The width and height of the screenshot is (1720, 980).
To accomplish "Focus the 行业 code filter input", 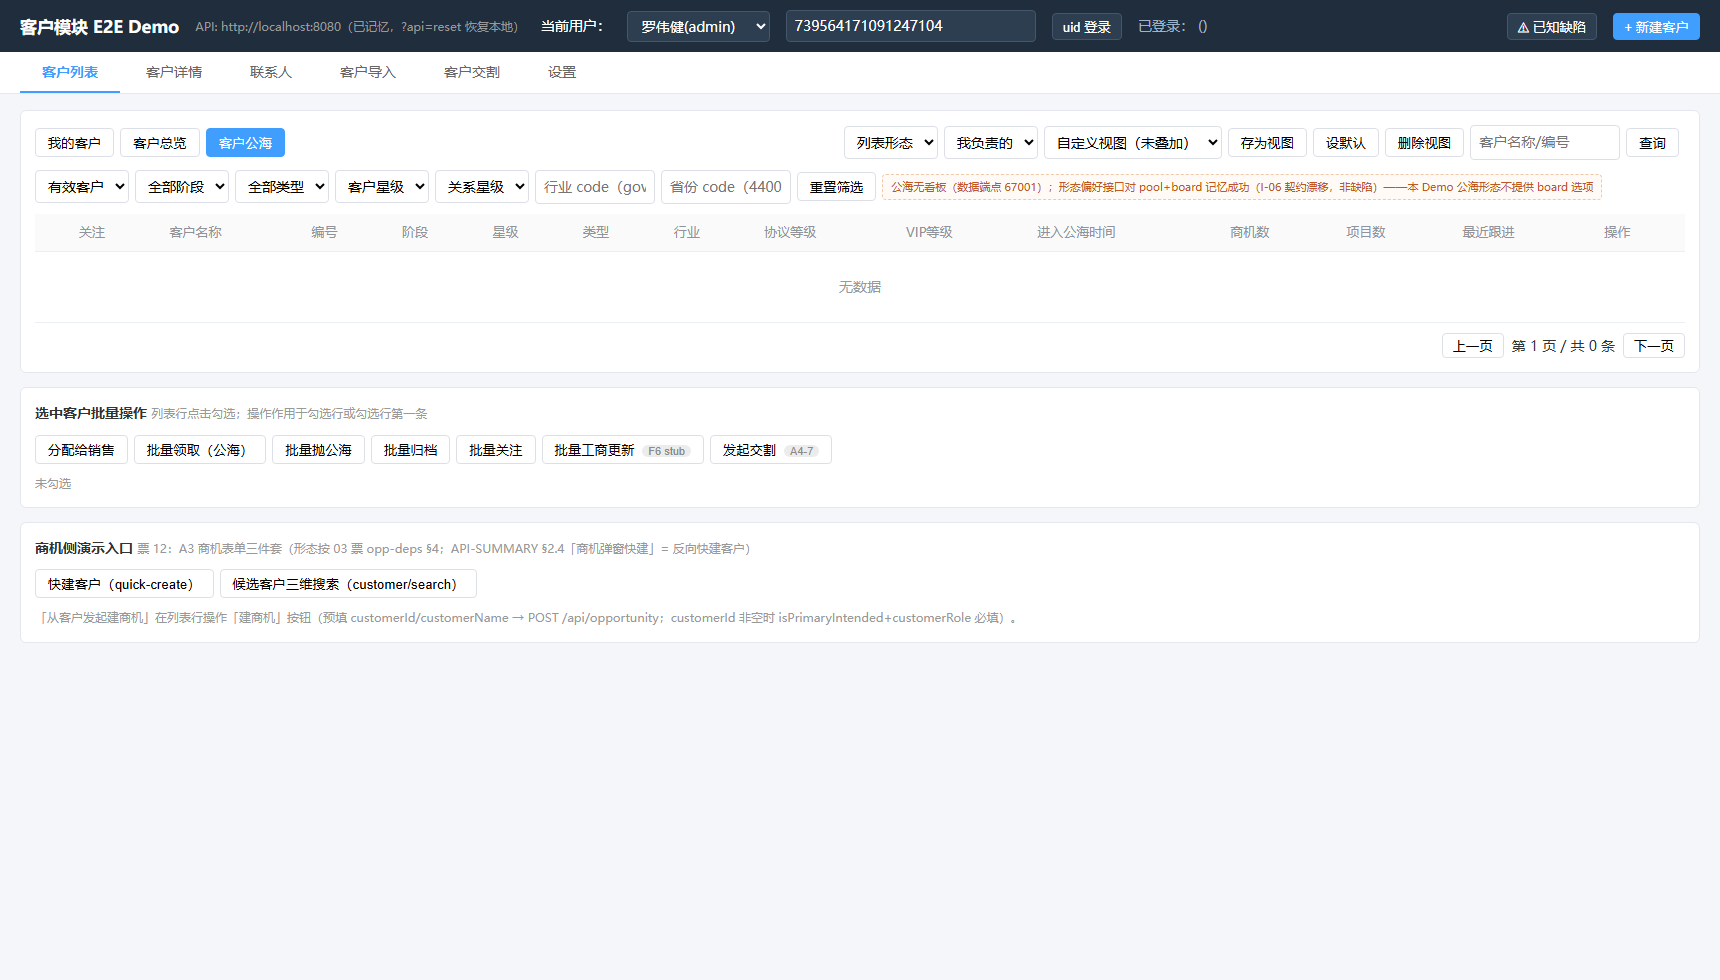I will pyautogui.click(x=595, y=187).
